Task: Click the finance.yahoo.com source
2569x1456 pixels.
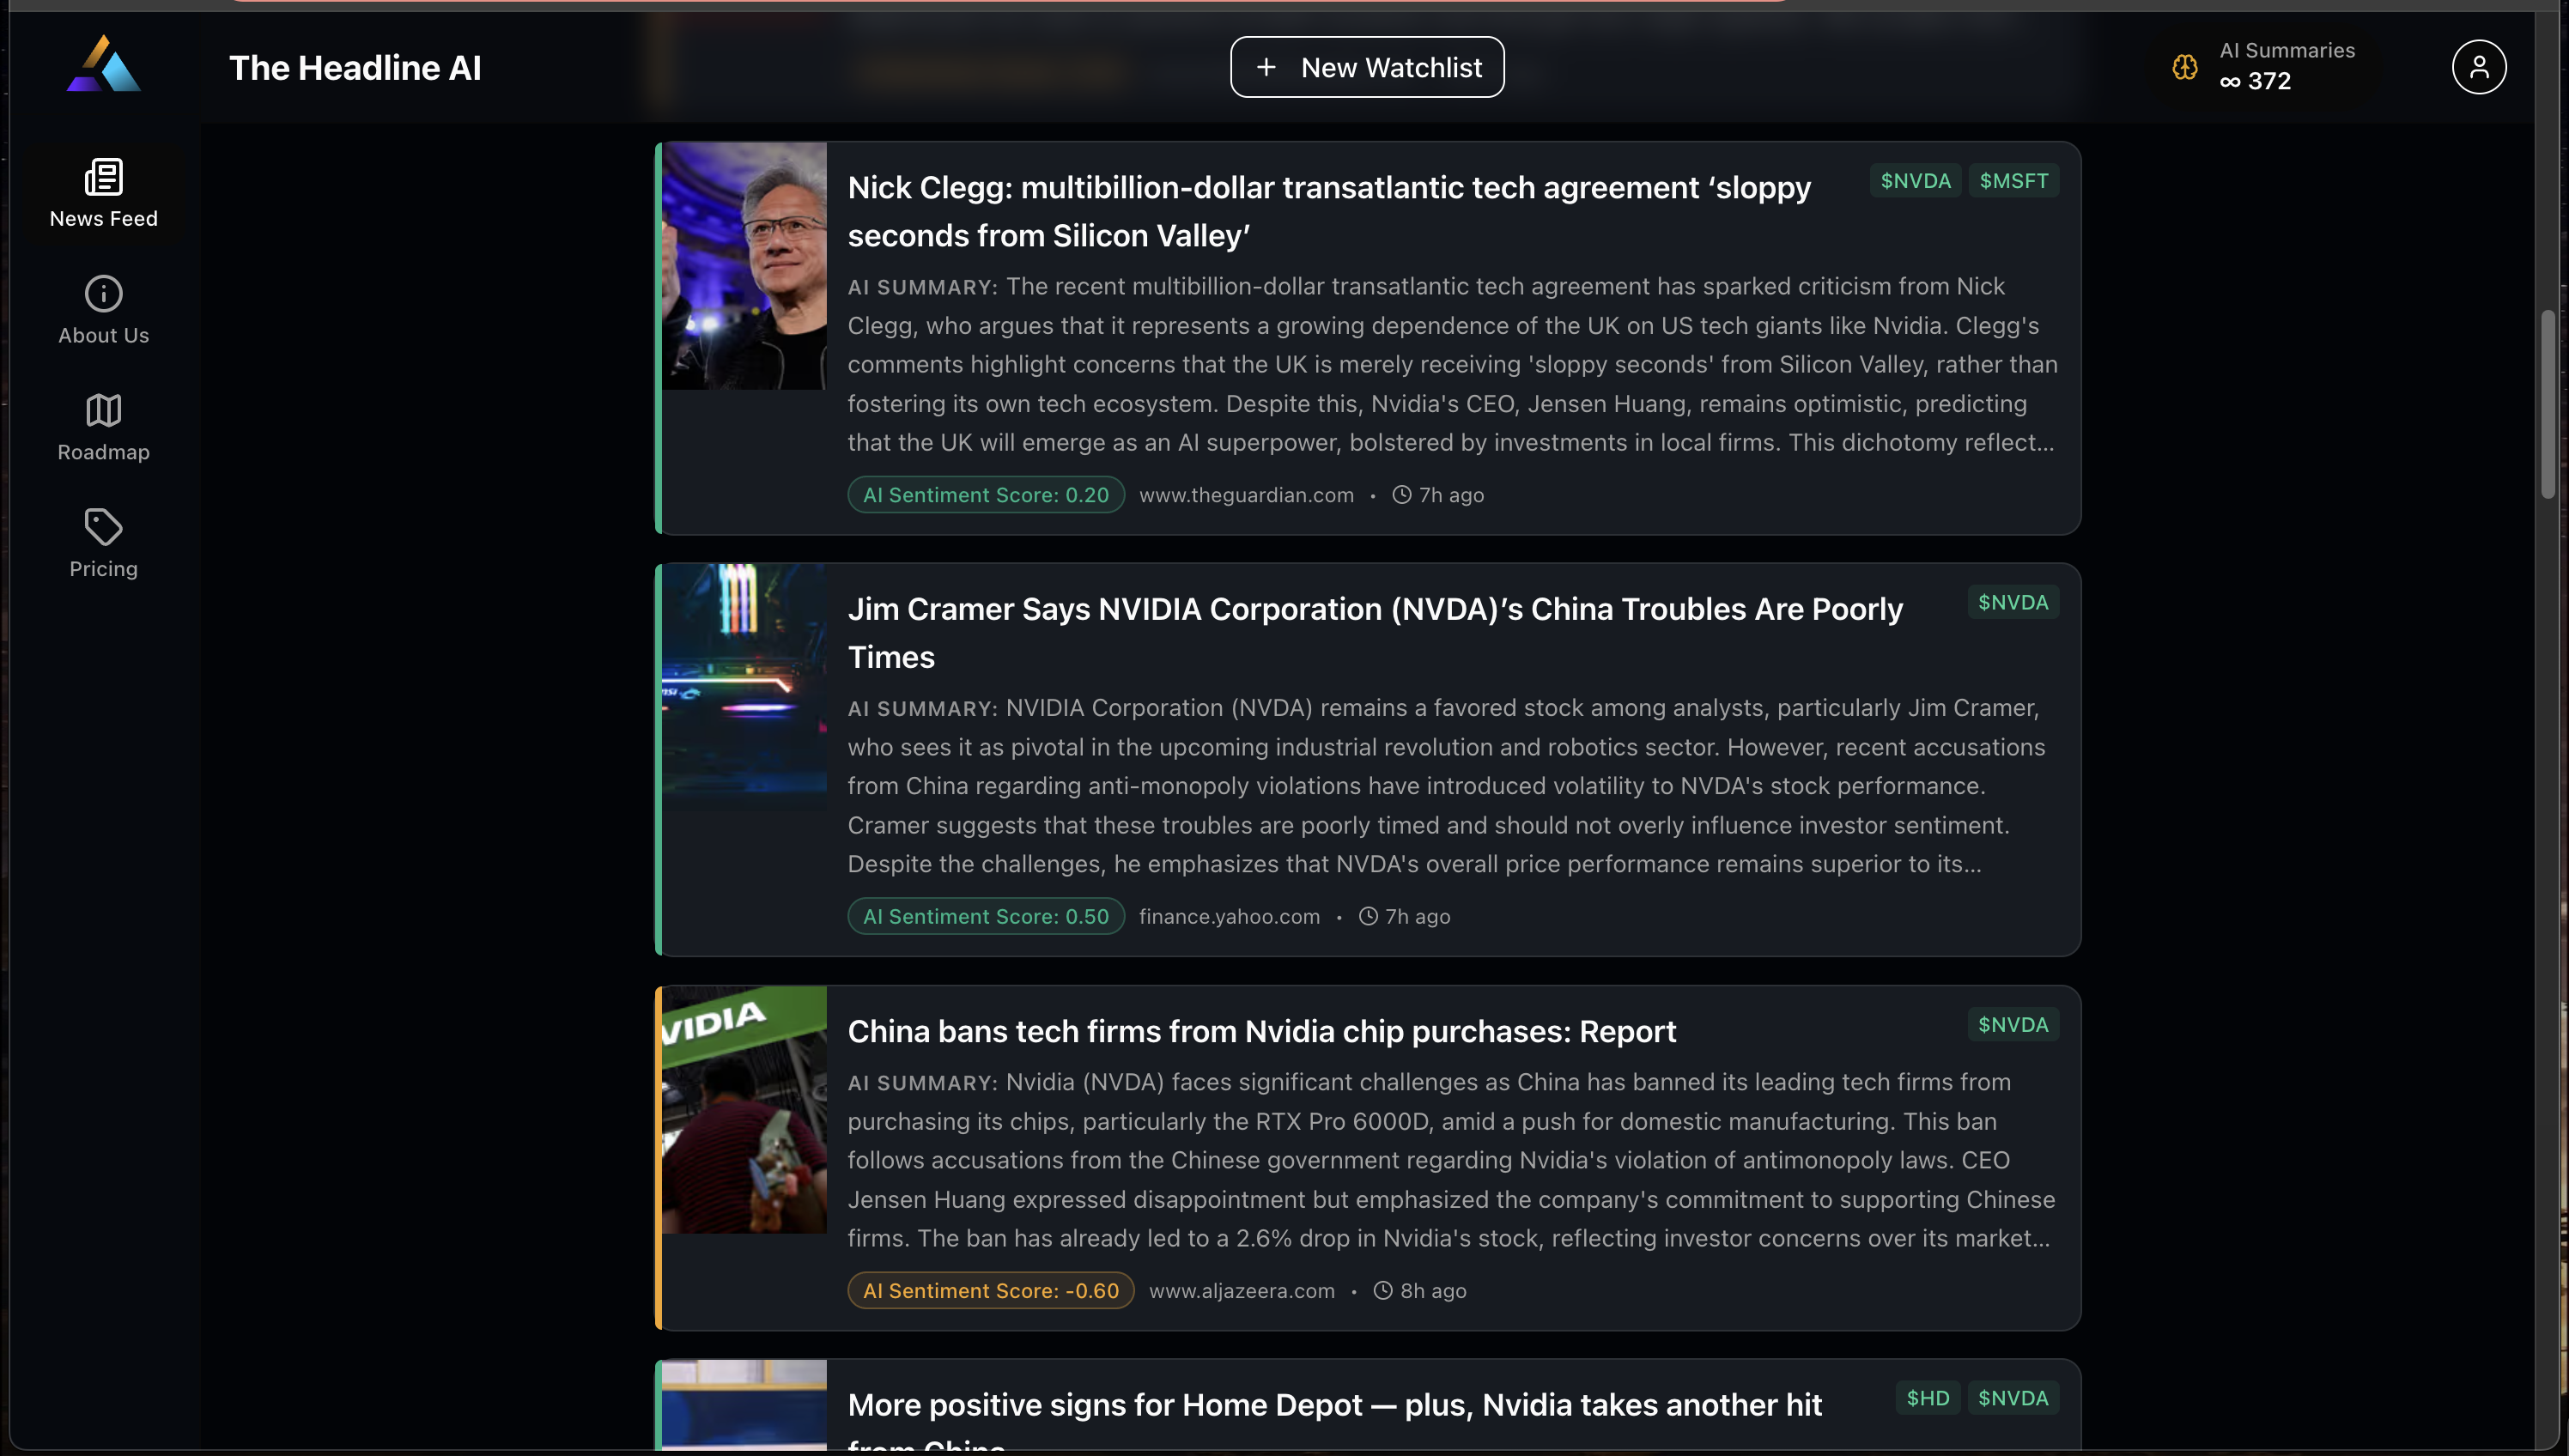Action: point(1229,917)
